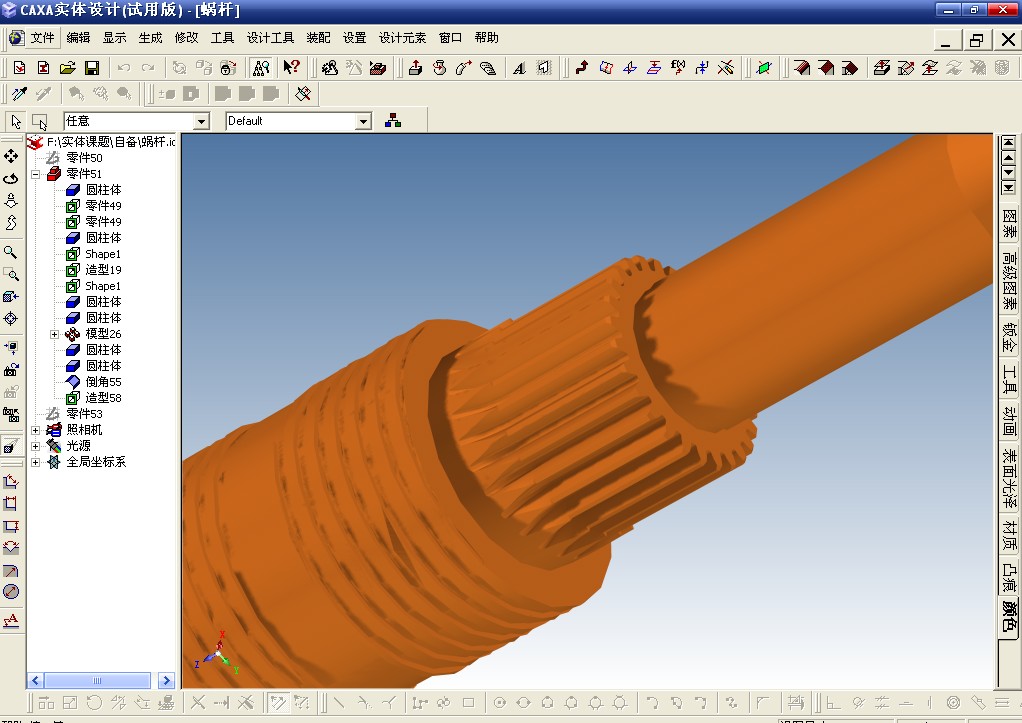Switch to the 钣金 catalog tab
Image resolution: width=1022 pixels, height=723 pixels.
[x=1009, y=337]
